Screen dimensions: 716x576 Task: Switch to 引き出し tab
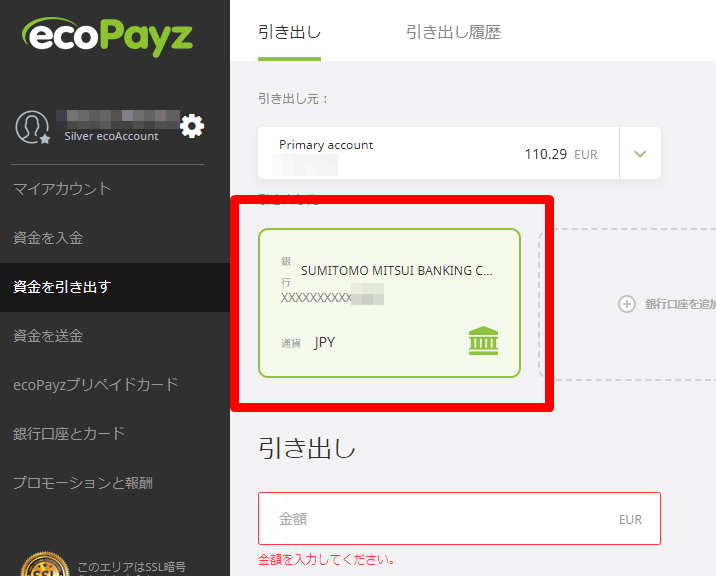pos(290,33)
